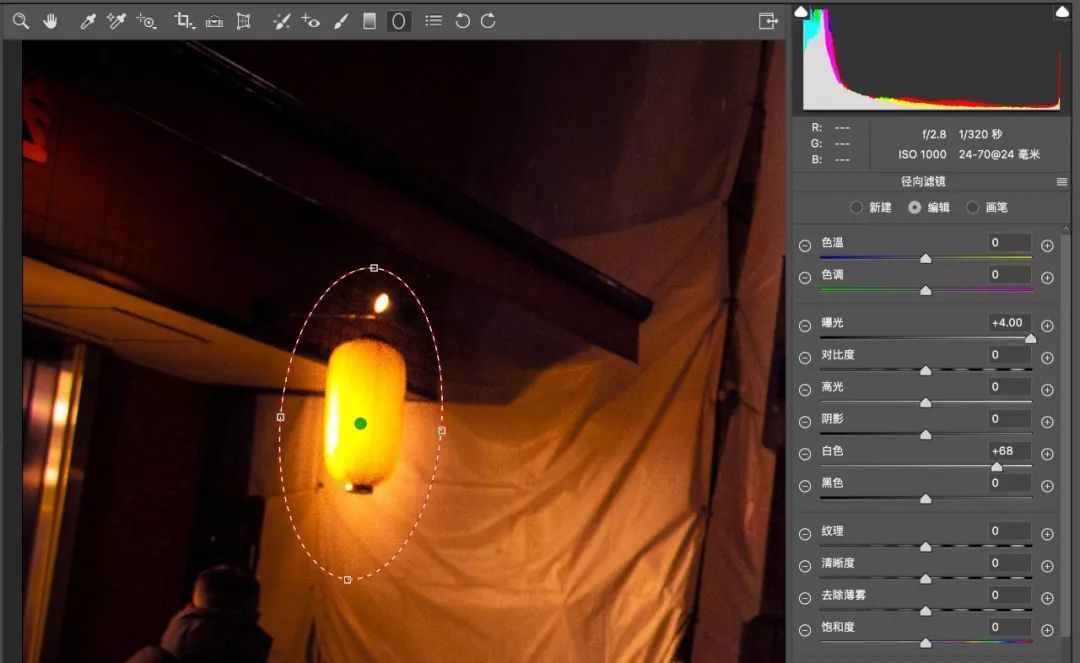This screenshot has height=663, width=1080.
Task: Decrease 白色 with the minus button
Action: pyautogui.click(x=804, y=454)
